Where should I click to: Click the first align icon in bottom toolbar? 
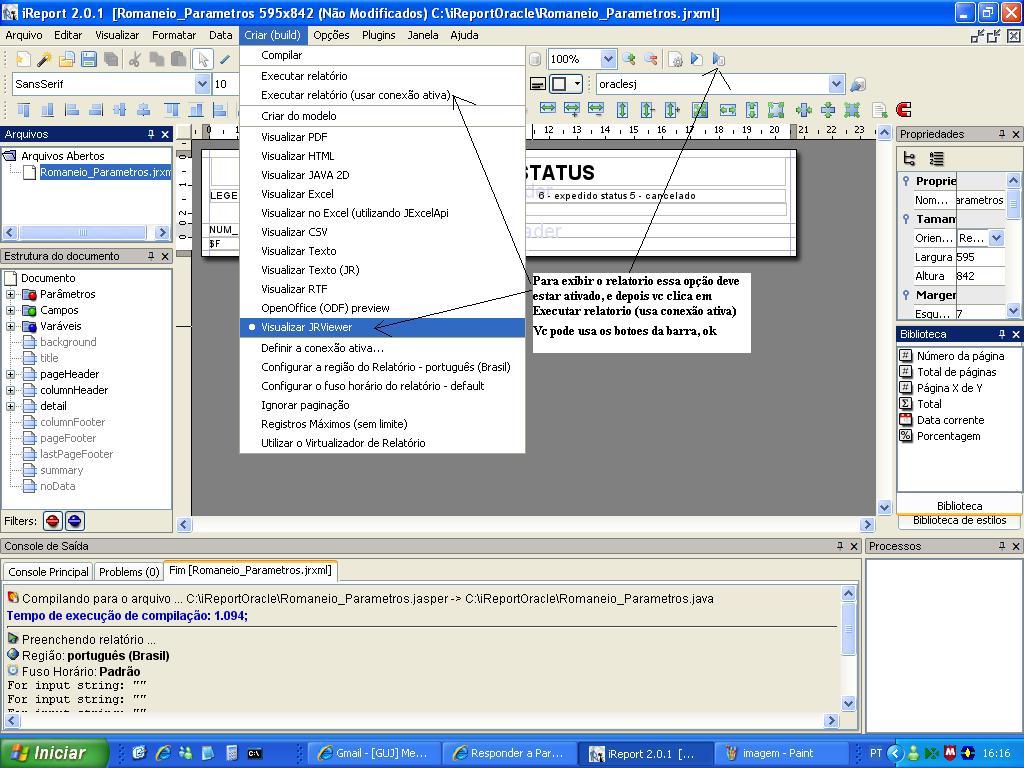(x=24, y=109)
